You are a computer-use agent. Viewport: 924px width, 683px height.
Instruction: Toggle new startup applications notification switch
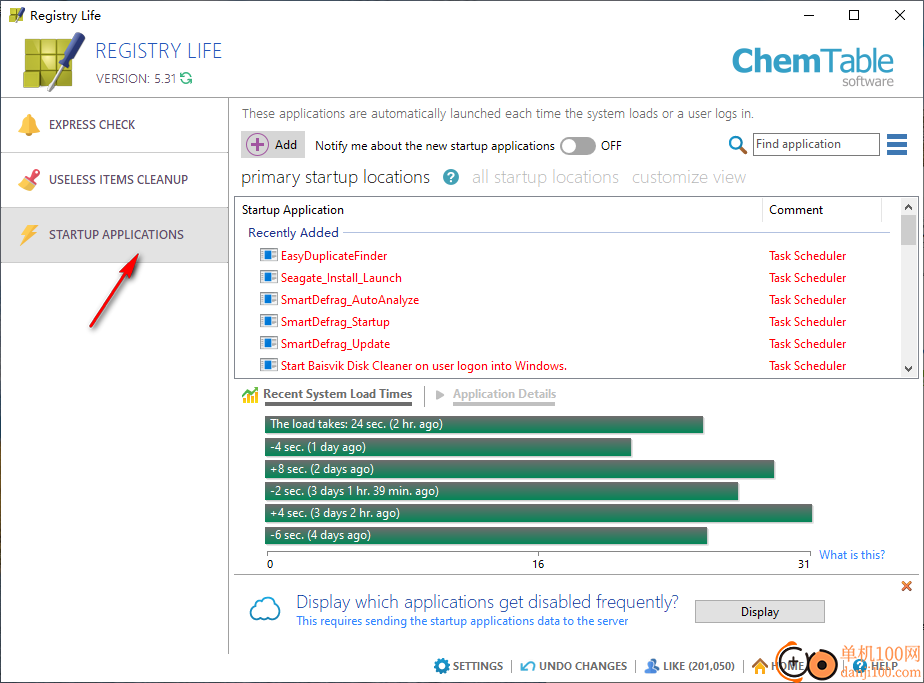click(578, 146)
